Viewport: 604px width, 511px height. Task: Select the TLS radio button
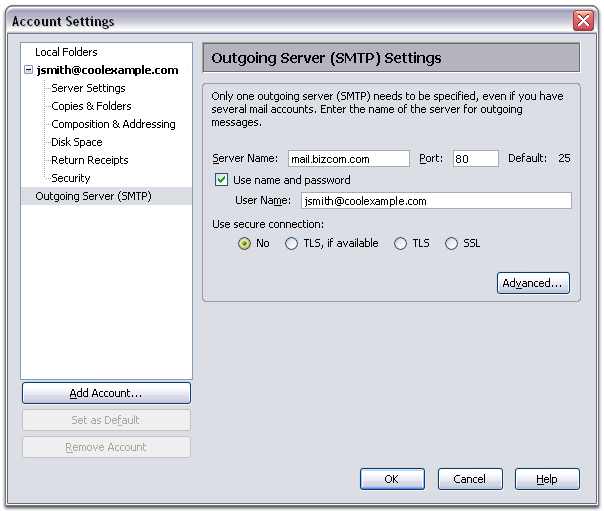401,243
